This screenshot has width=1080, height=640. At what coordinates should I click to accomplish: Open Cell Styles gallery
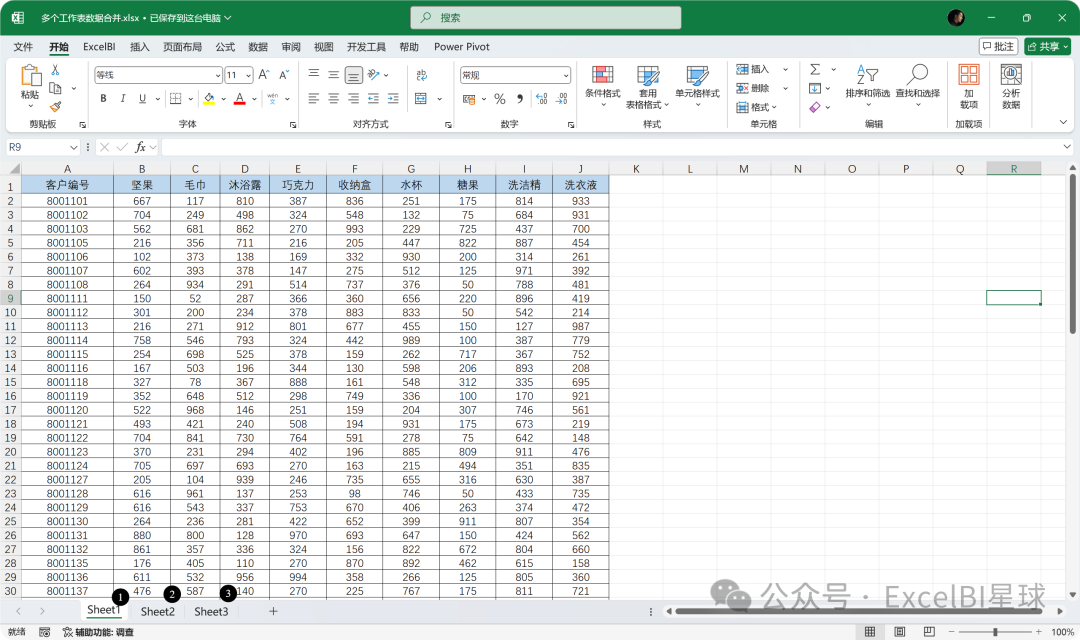(697, 87)
